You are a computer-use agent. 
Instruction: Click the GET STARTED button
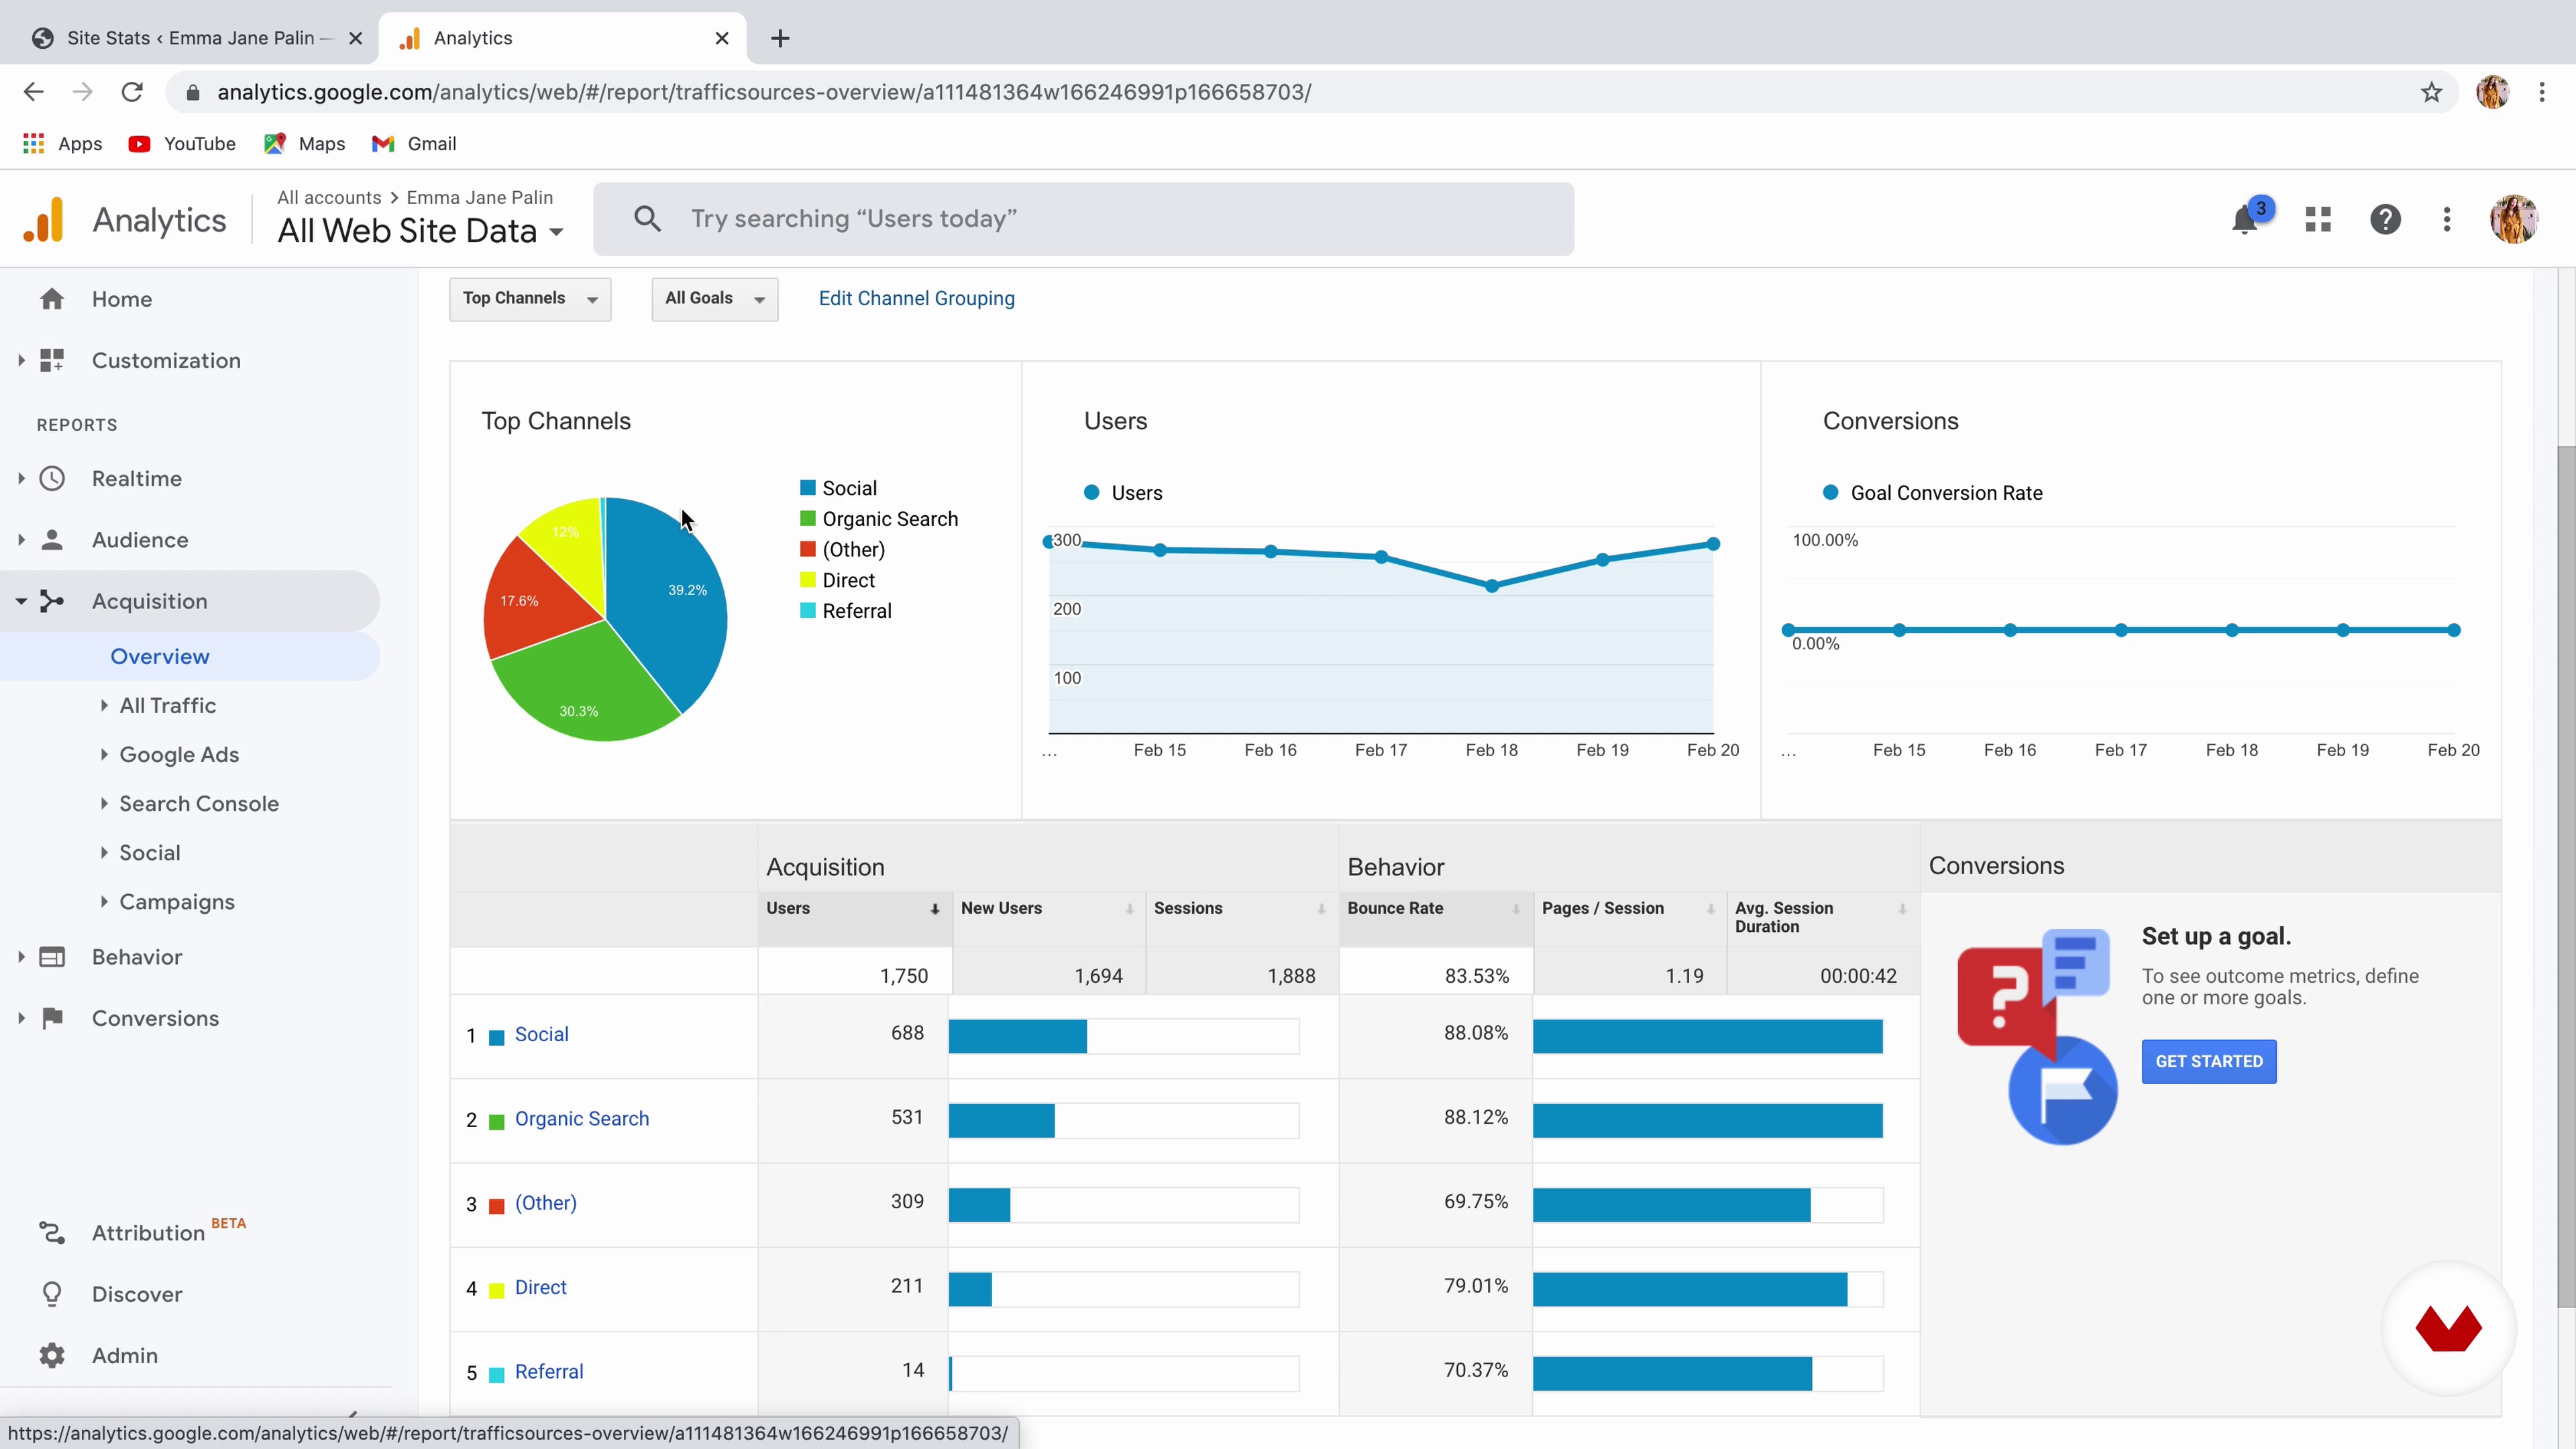coord(2208,1062)
